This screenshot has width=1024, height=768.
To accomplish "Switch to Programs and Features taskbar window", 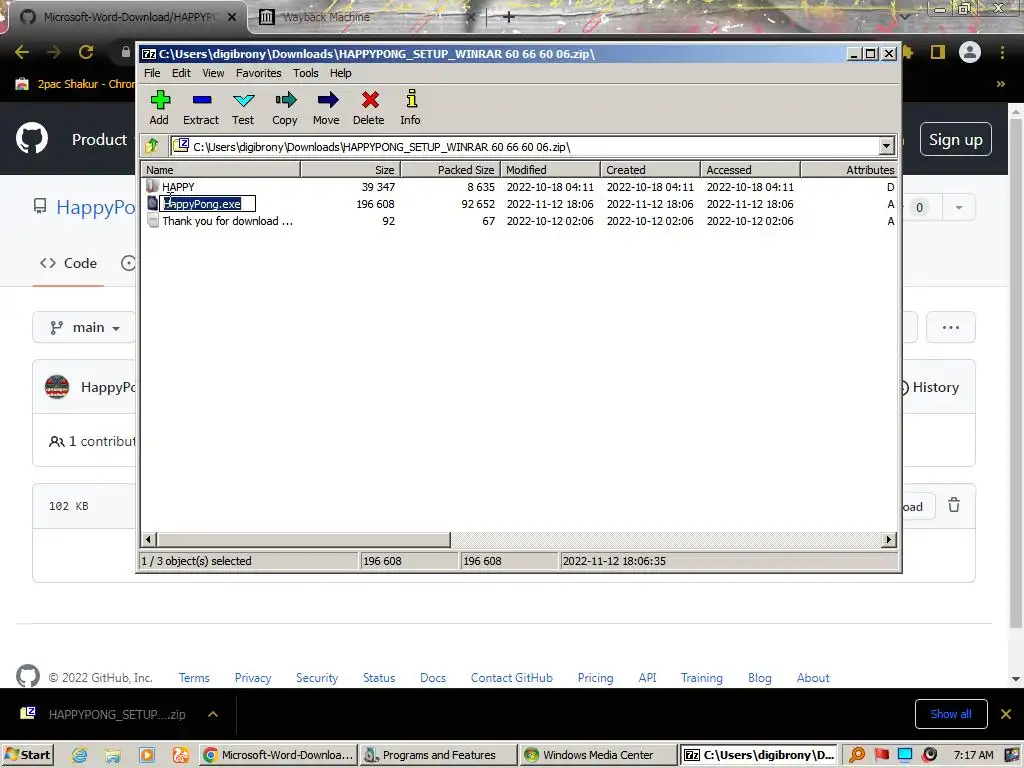I will pos(439,755).
